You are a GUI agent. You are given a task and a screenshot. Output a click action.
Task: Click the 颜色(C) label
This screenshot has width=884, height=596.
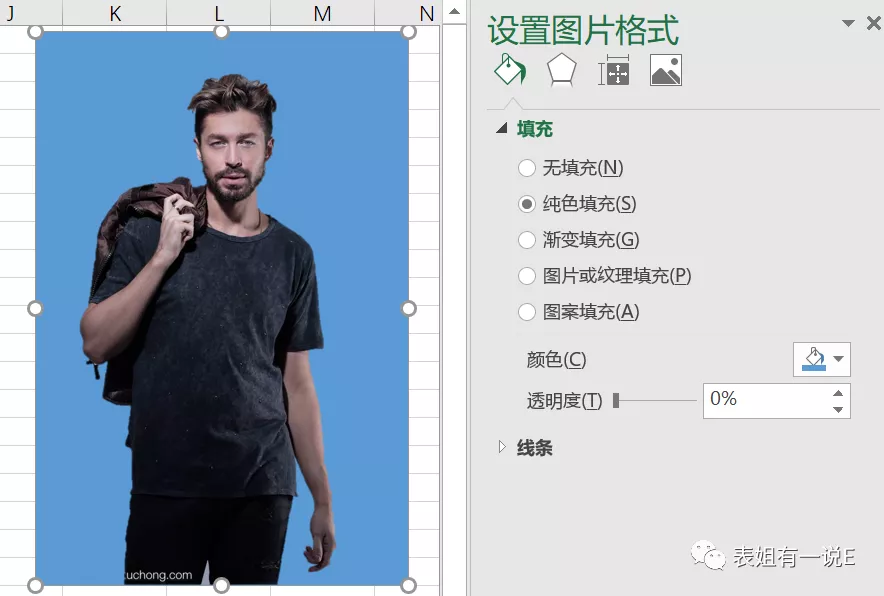click(x=556, y=359)
